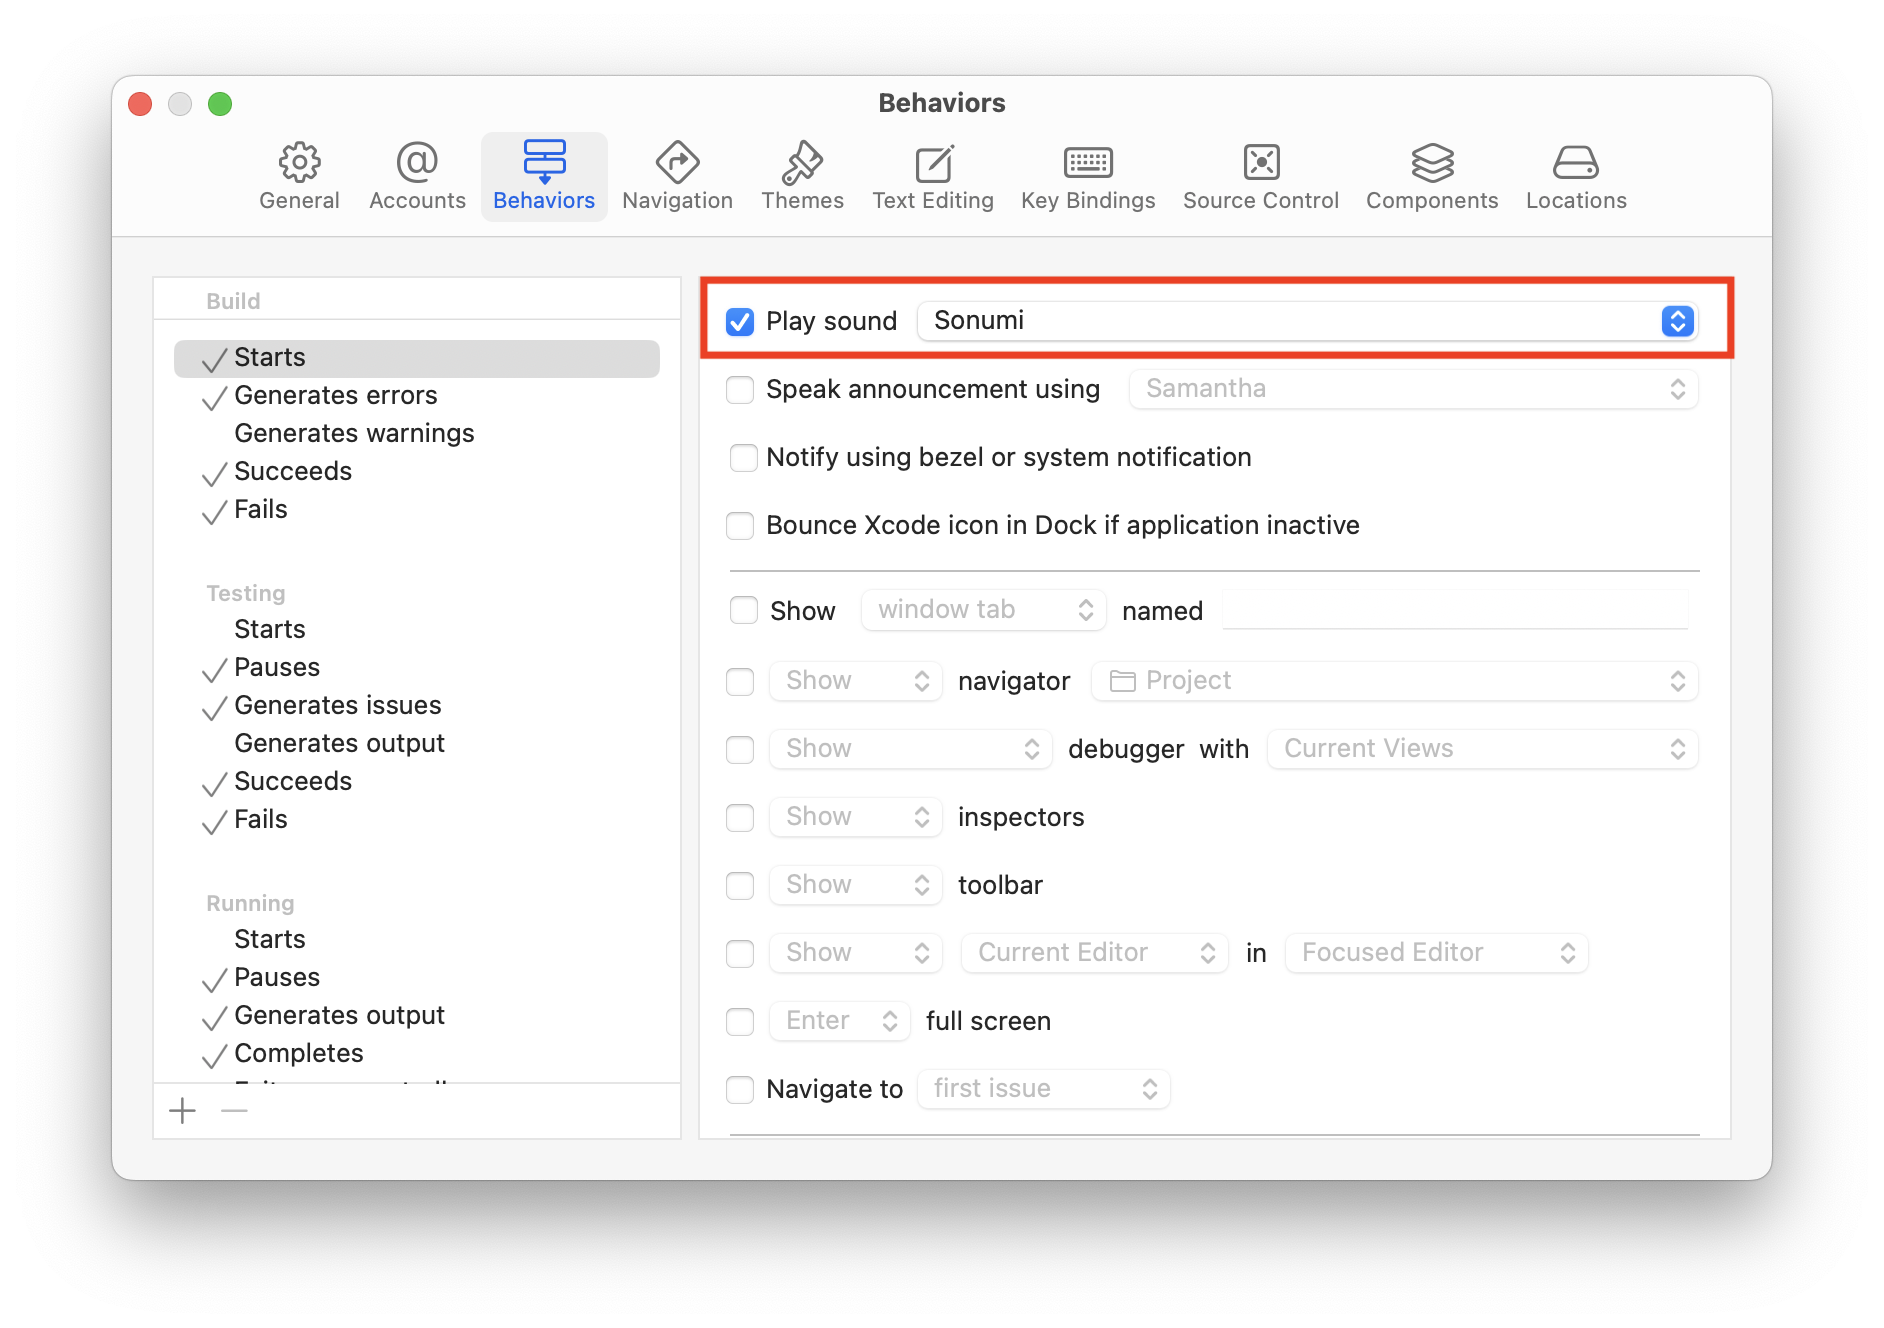Enable Bounce Xcode icon in Dock checkbox
The height and width of the screenshot is (1328, 1884).
740,525
